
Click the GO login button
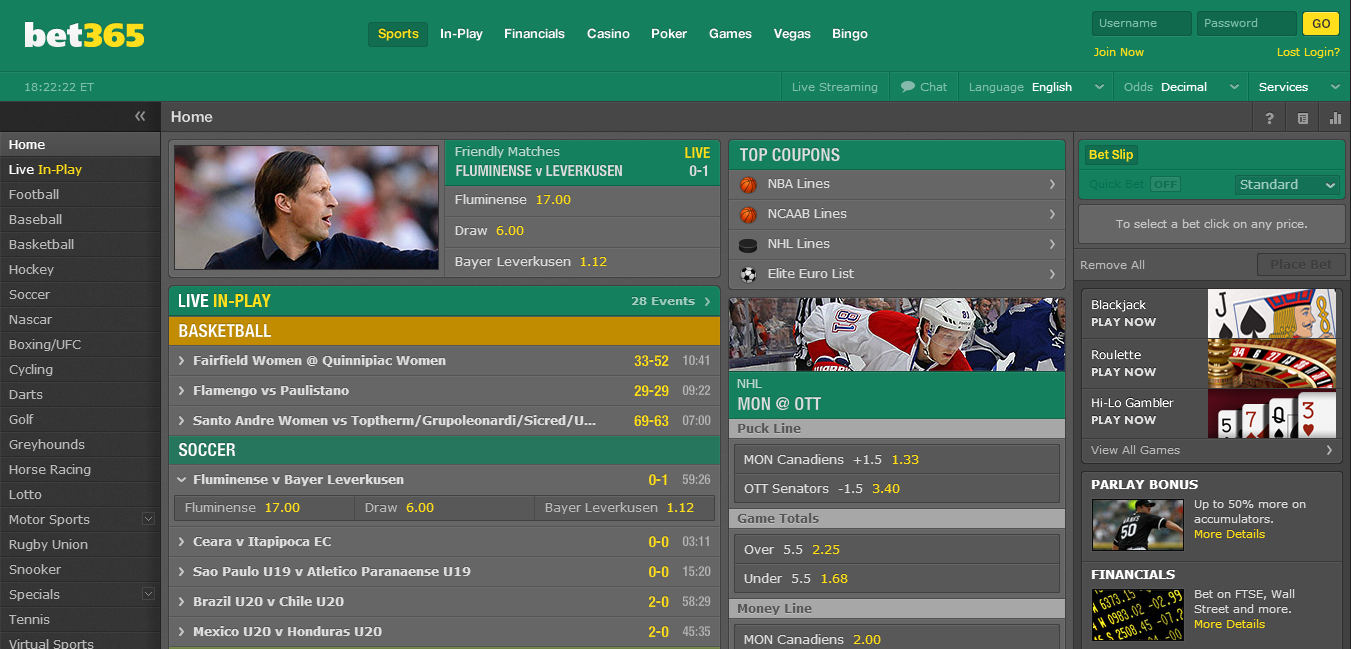[1321, 24]
